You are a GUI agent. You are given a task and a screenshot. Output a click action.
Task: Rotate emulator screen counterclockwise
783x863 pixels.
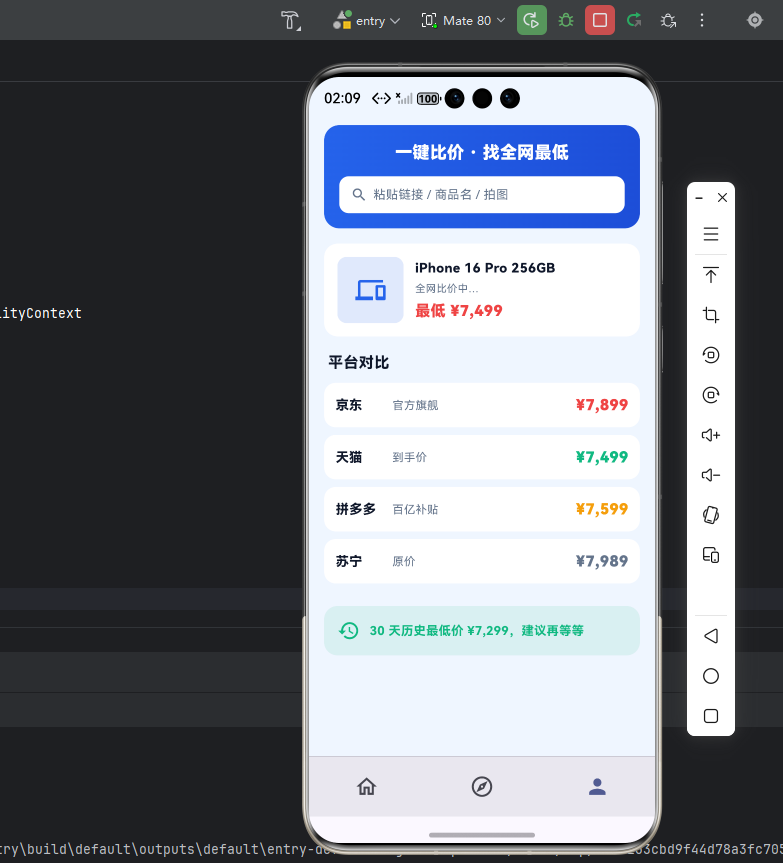pos(711,355)
